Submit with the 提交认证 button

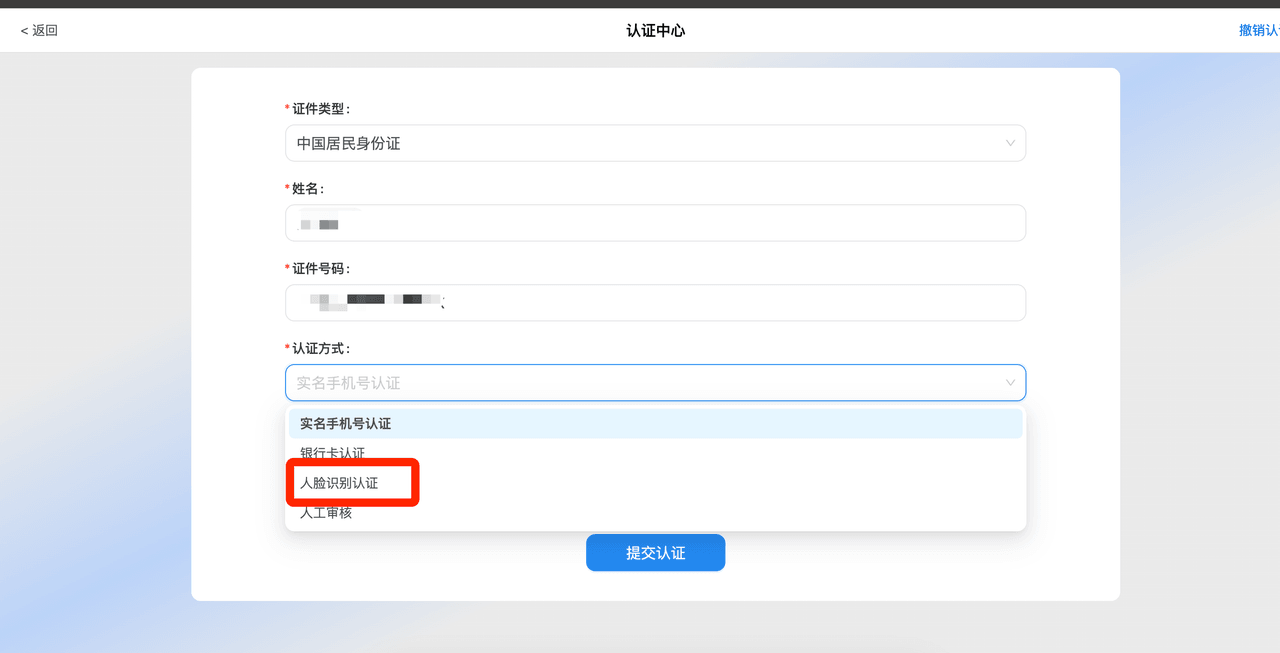pos(655,553)
